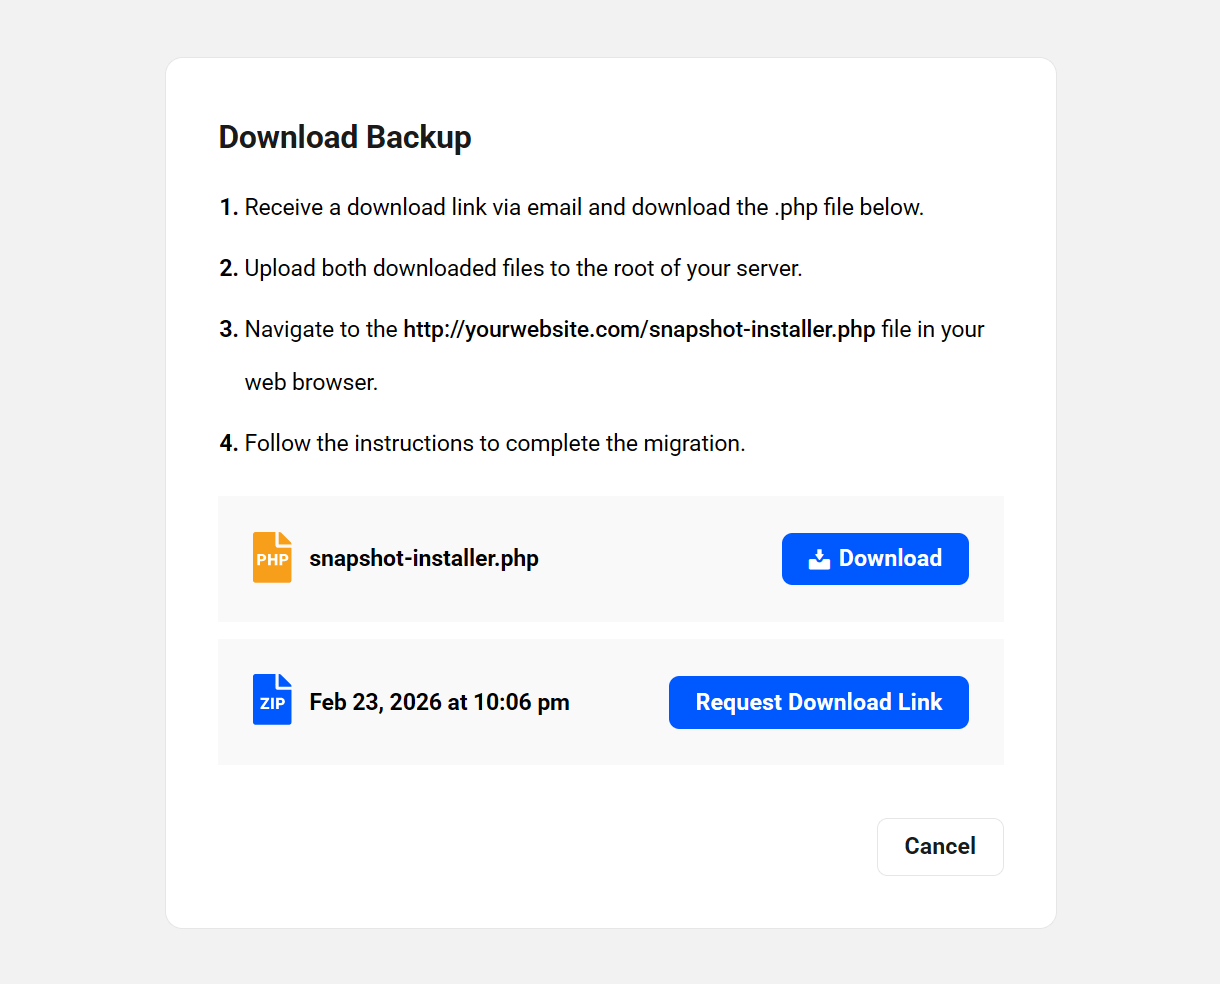Click the Download Backup dialog heading
The width and height of the screenshot is (1220, 984).
[x=345, y=137]
